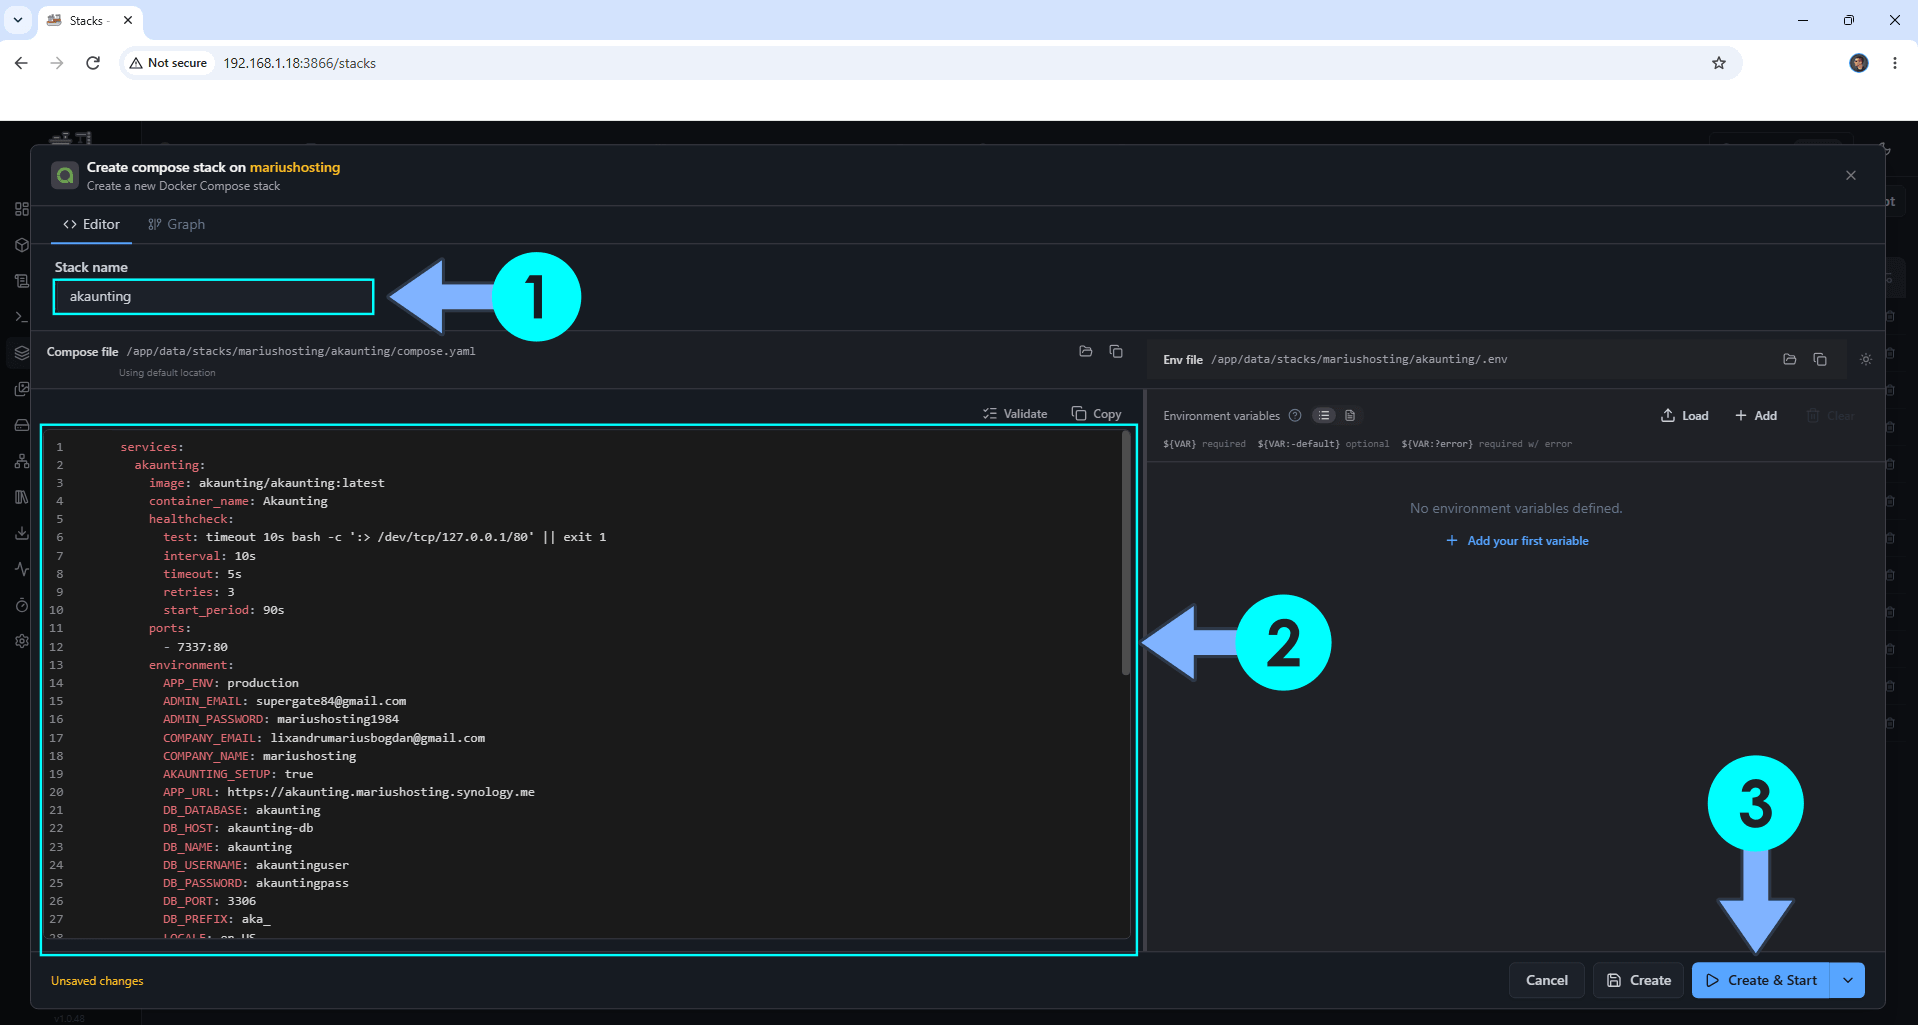Click the Not secure site info chip
Viewport: 1918px width, 1025px height.
(169, 63)
